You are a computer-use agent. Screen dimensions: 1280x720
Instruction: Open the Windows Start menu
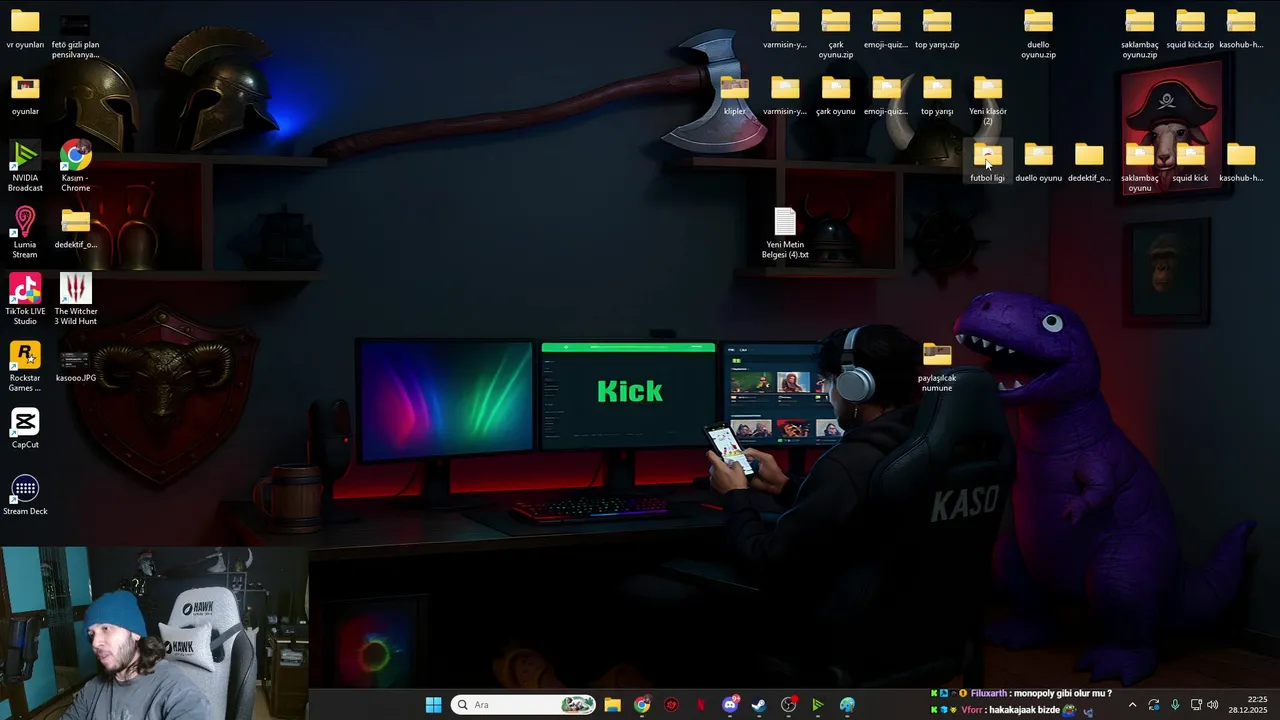coord(433,705)
